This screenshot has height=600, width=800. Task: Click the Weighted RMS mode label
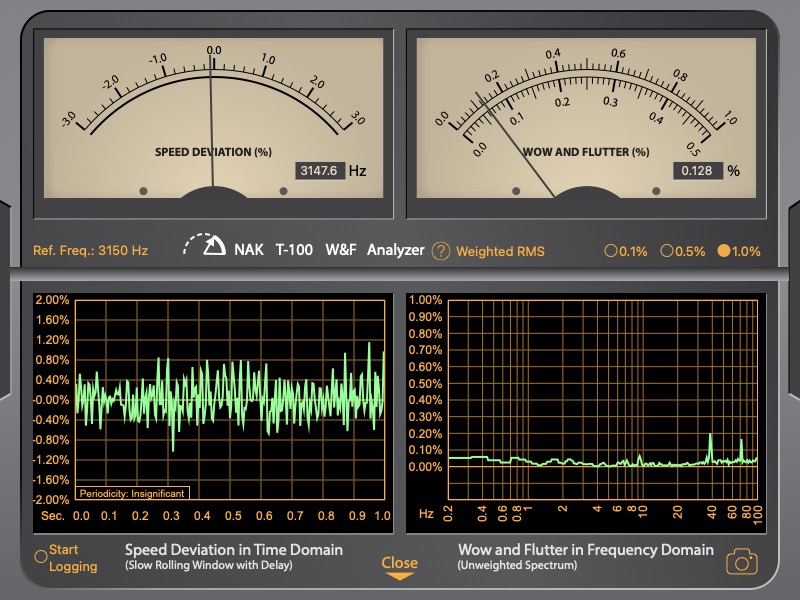point(500,252)
